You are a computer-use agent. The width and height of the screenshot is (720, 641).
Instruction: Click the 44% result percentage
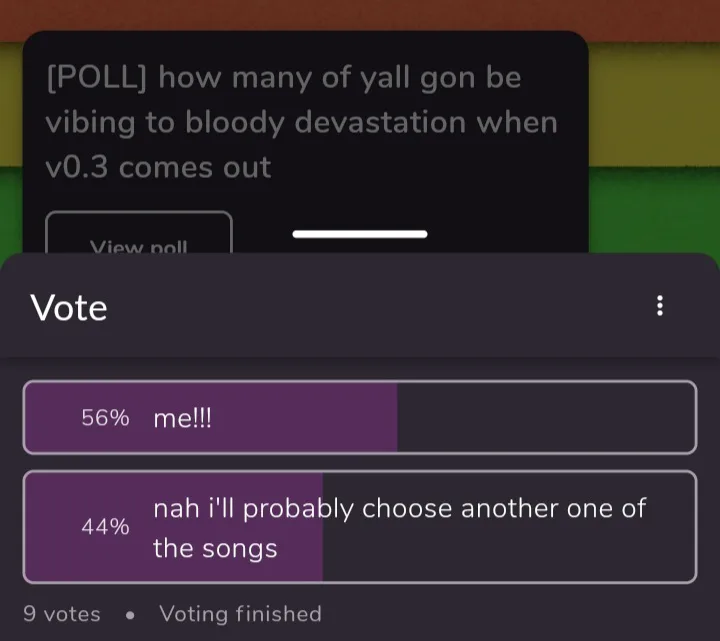pos(106,527)
